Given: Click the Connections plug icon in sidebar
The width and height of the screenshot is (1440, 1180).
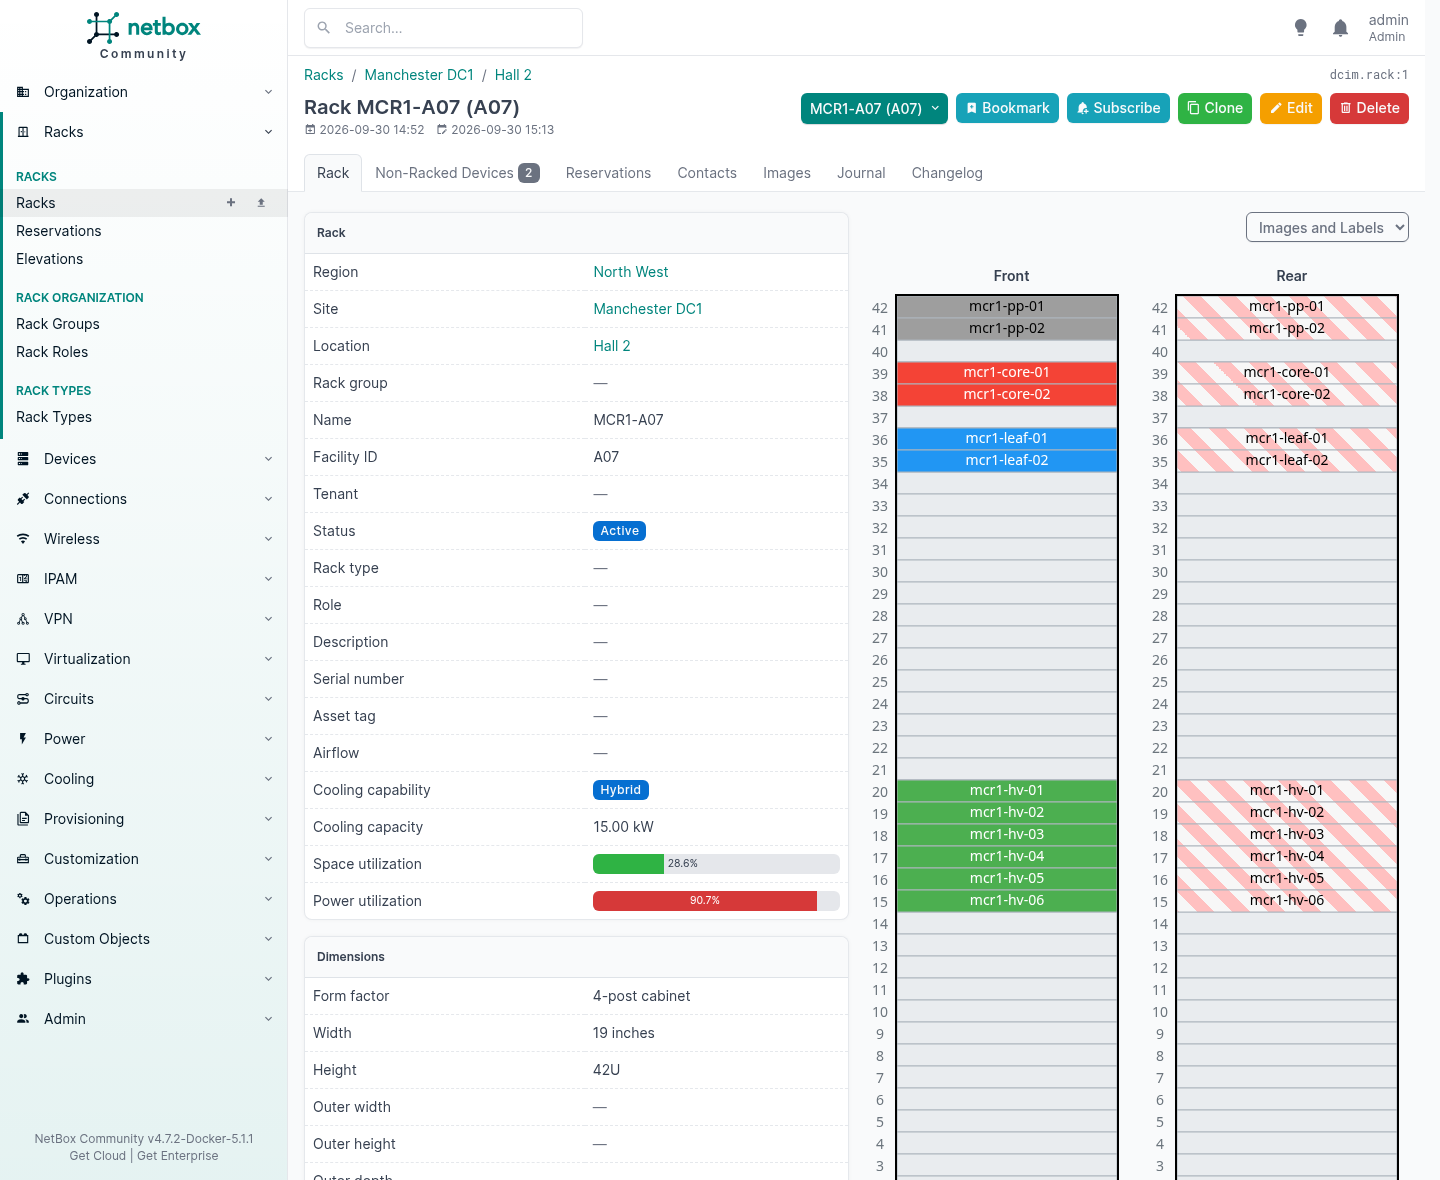Looking at the screenshot, I should (x=23, y=499).
